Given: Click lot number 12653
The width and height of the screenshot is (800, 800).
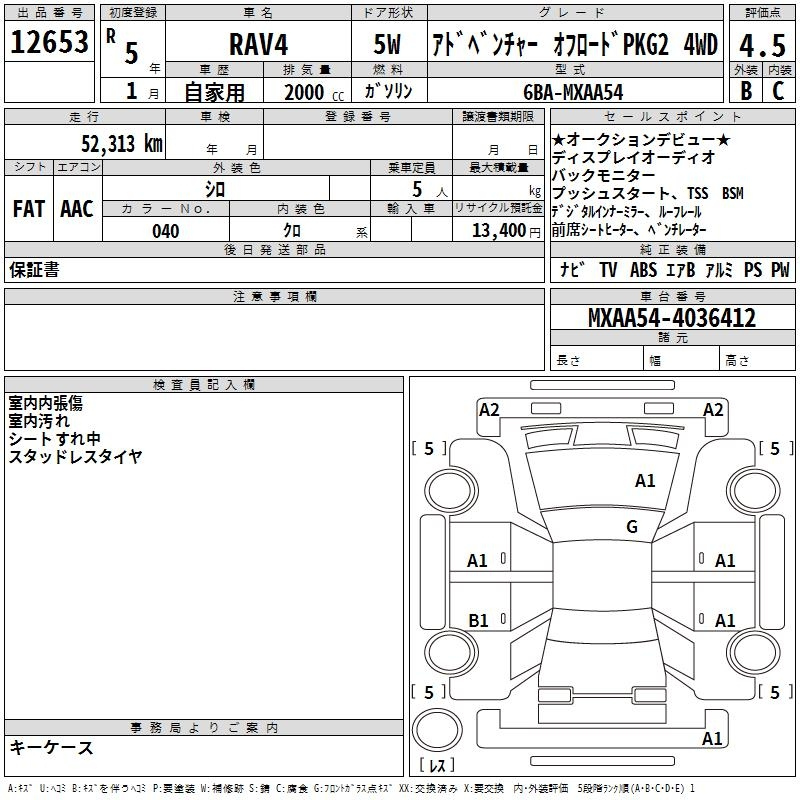Looking at the screenshot, I should tap(49, 42).
